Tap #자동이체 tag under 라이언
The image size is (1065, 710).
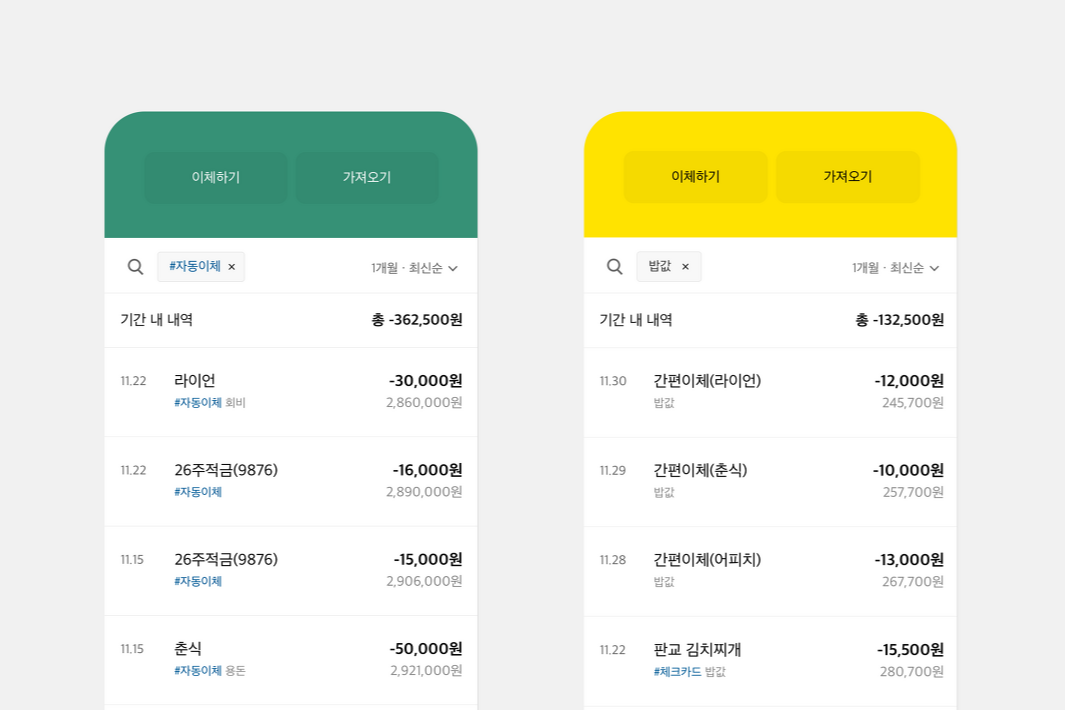coord(198,403)
